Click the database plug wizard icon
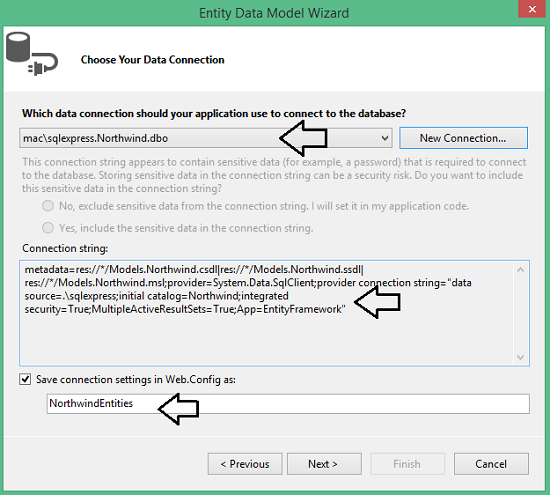This screenshot has height=495, width=550. 32,54
